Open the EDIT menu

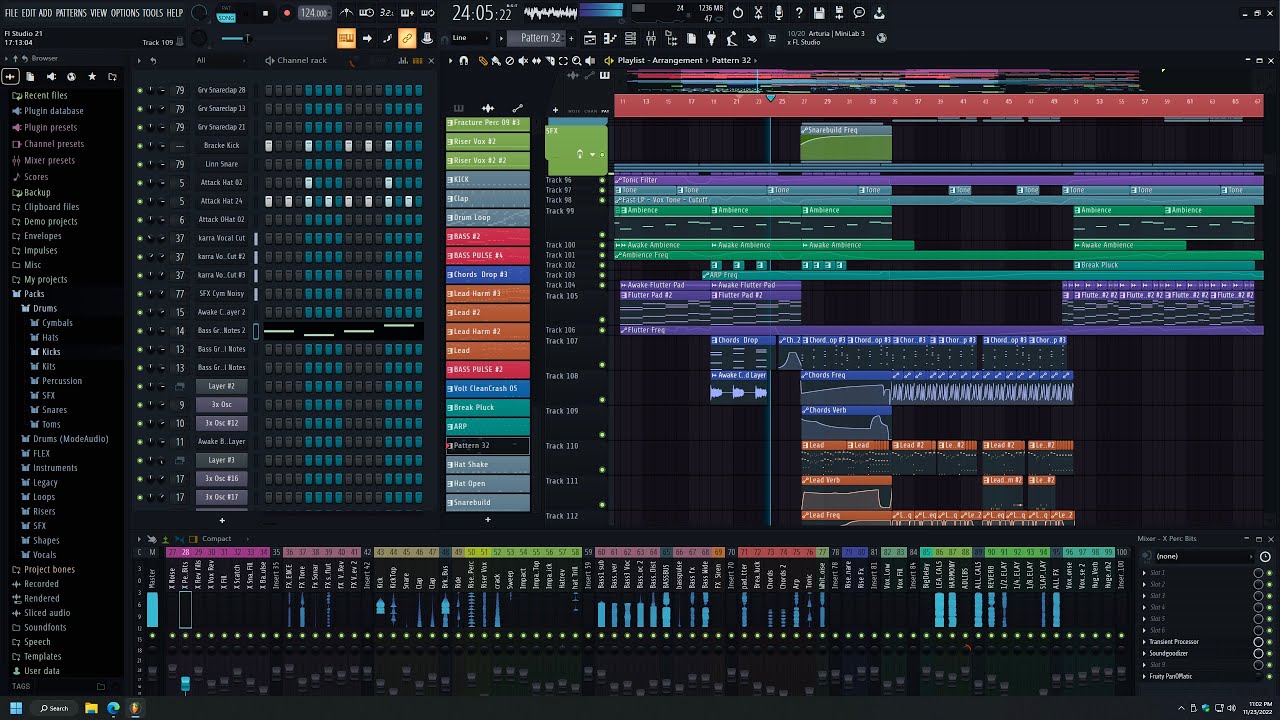(x=29, y=13)
